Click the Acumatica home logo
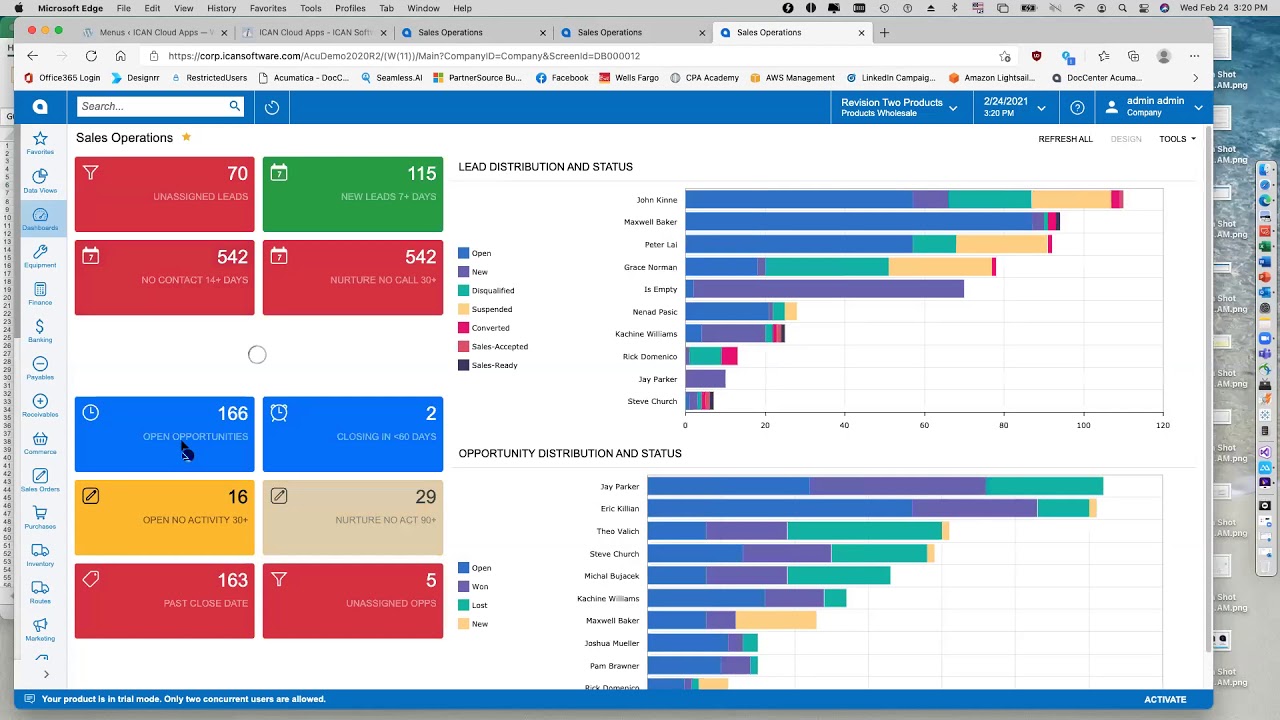 tap(40, 106)
